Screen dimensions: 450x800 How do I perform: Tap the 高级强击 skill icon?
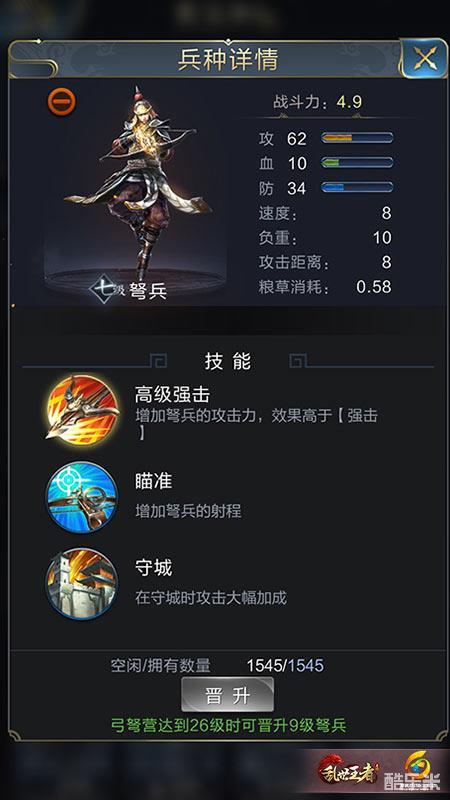pos(82,411)
